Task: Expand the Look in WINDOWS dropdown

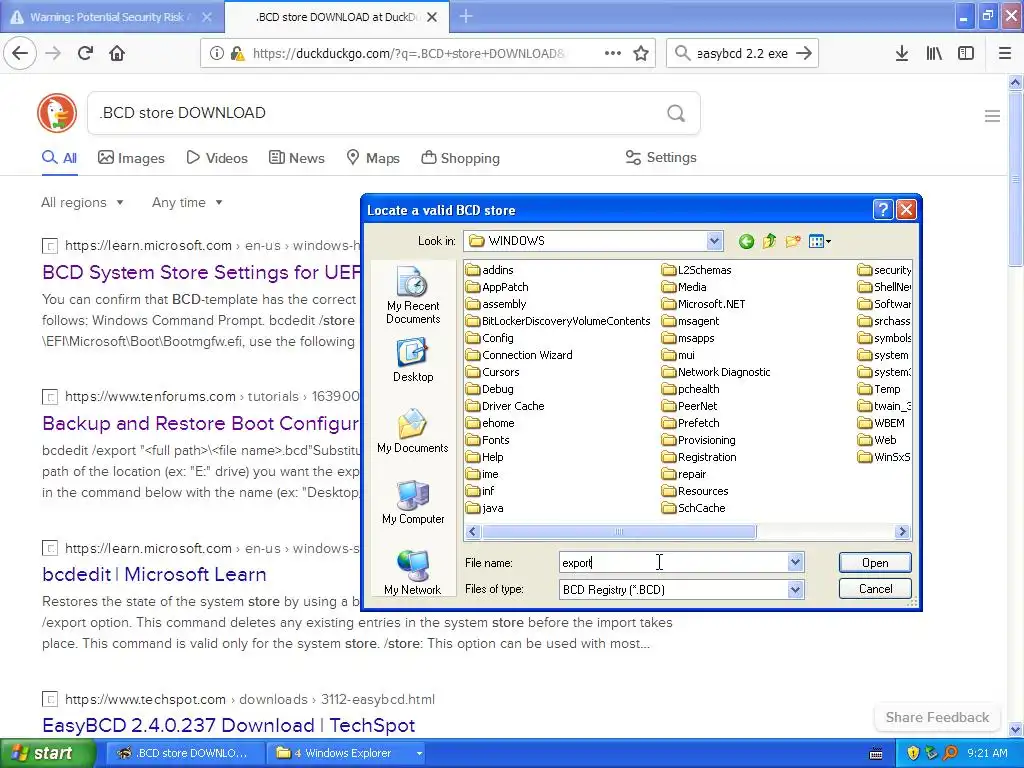Action: click(x=714, y=241)
